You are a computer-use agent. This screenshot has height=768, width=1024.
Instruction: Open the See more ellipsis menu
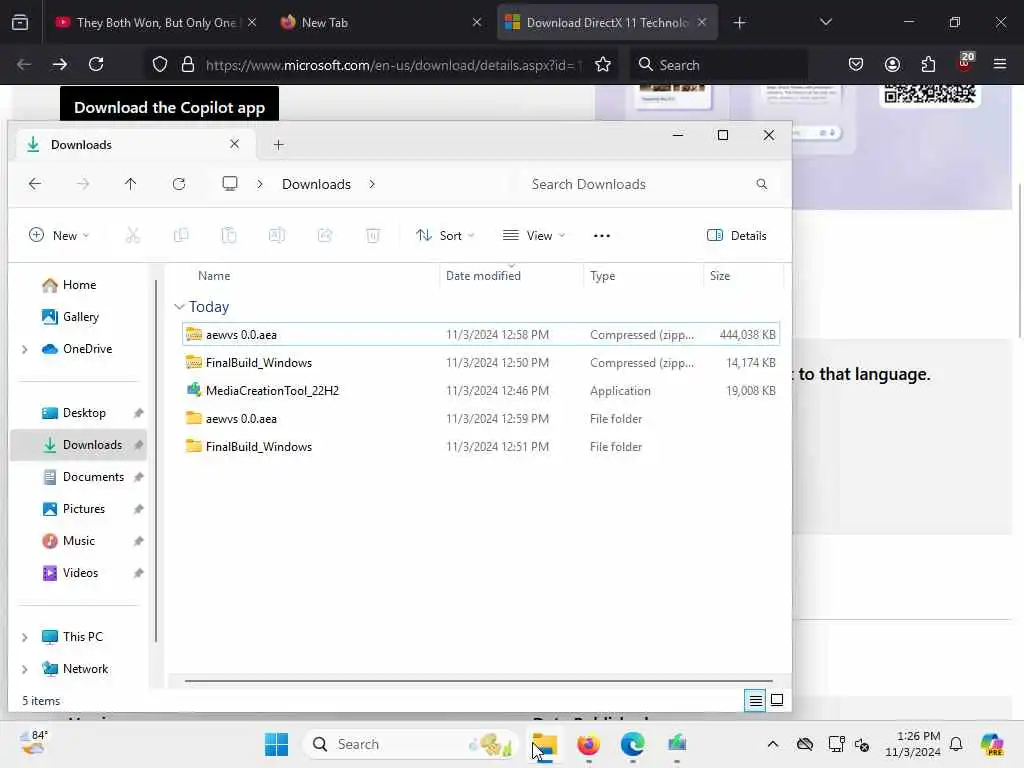coord(601,236)
